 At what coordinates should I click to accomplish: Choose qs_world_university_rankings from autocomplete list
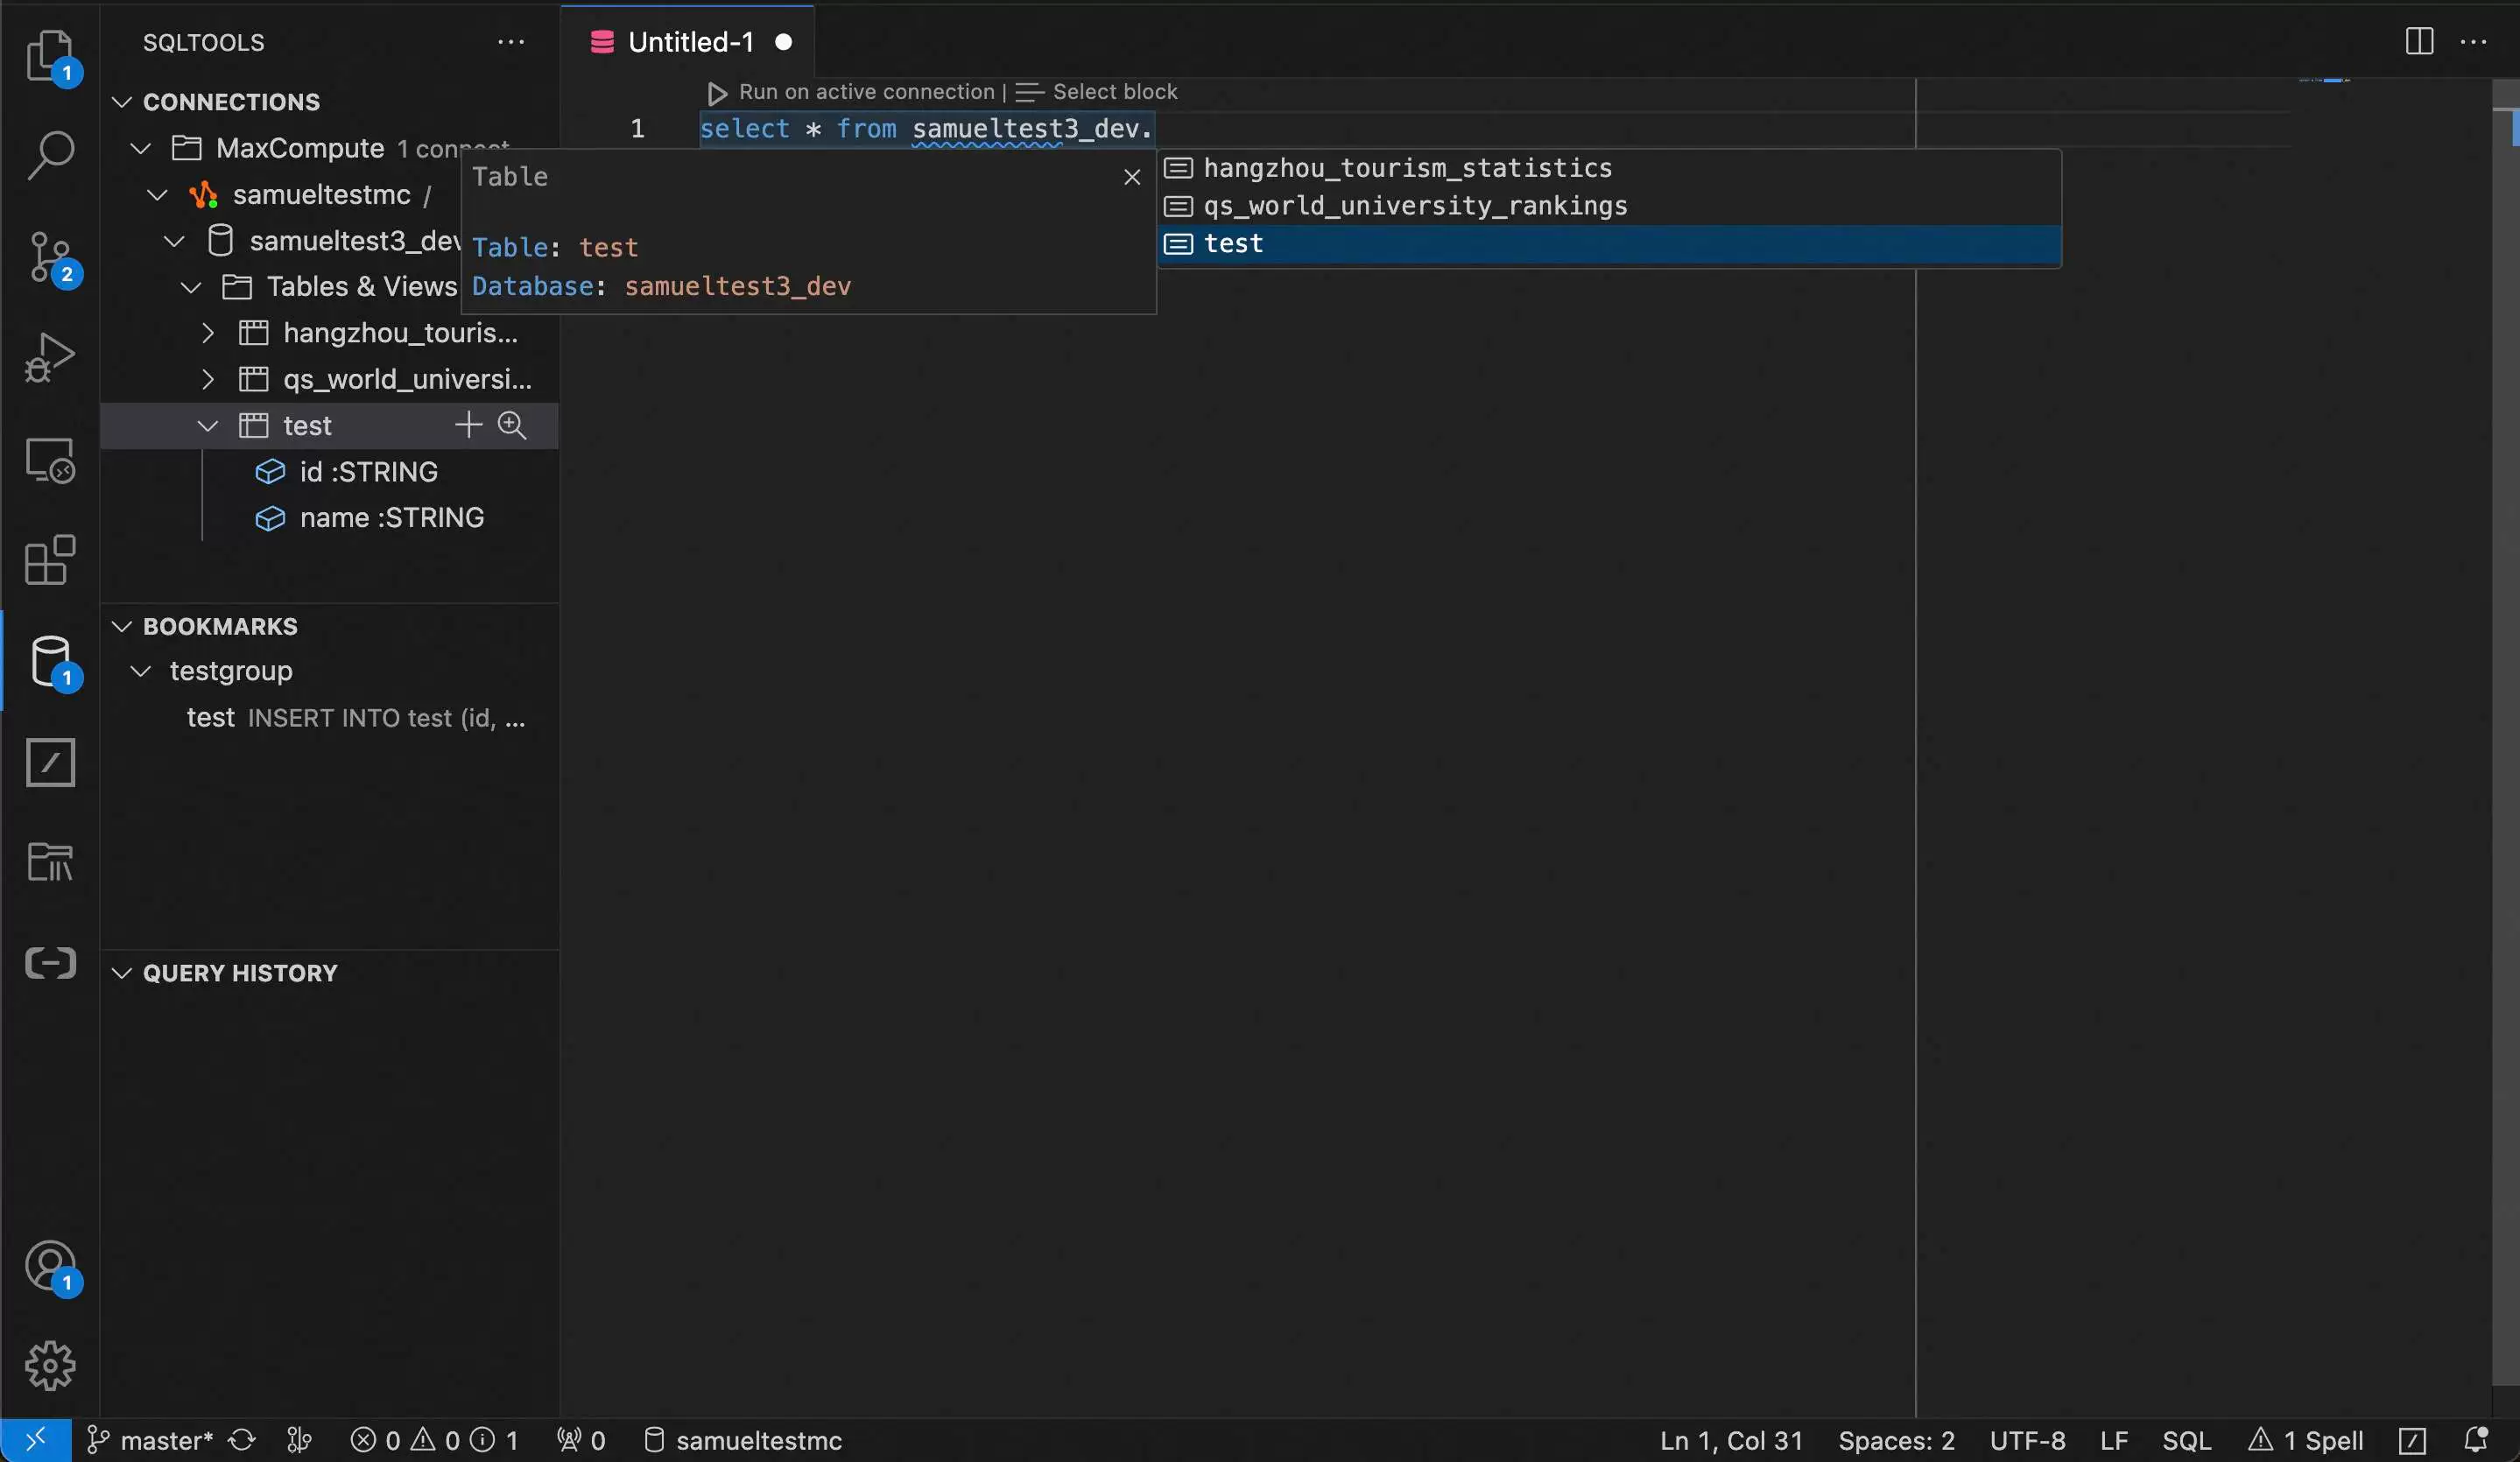tap(1414, 206)
